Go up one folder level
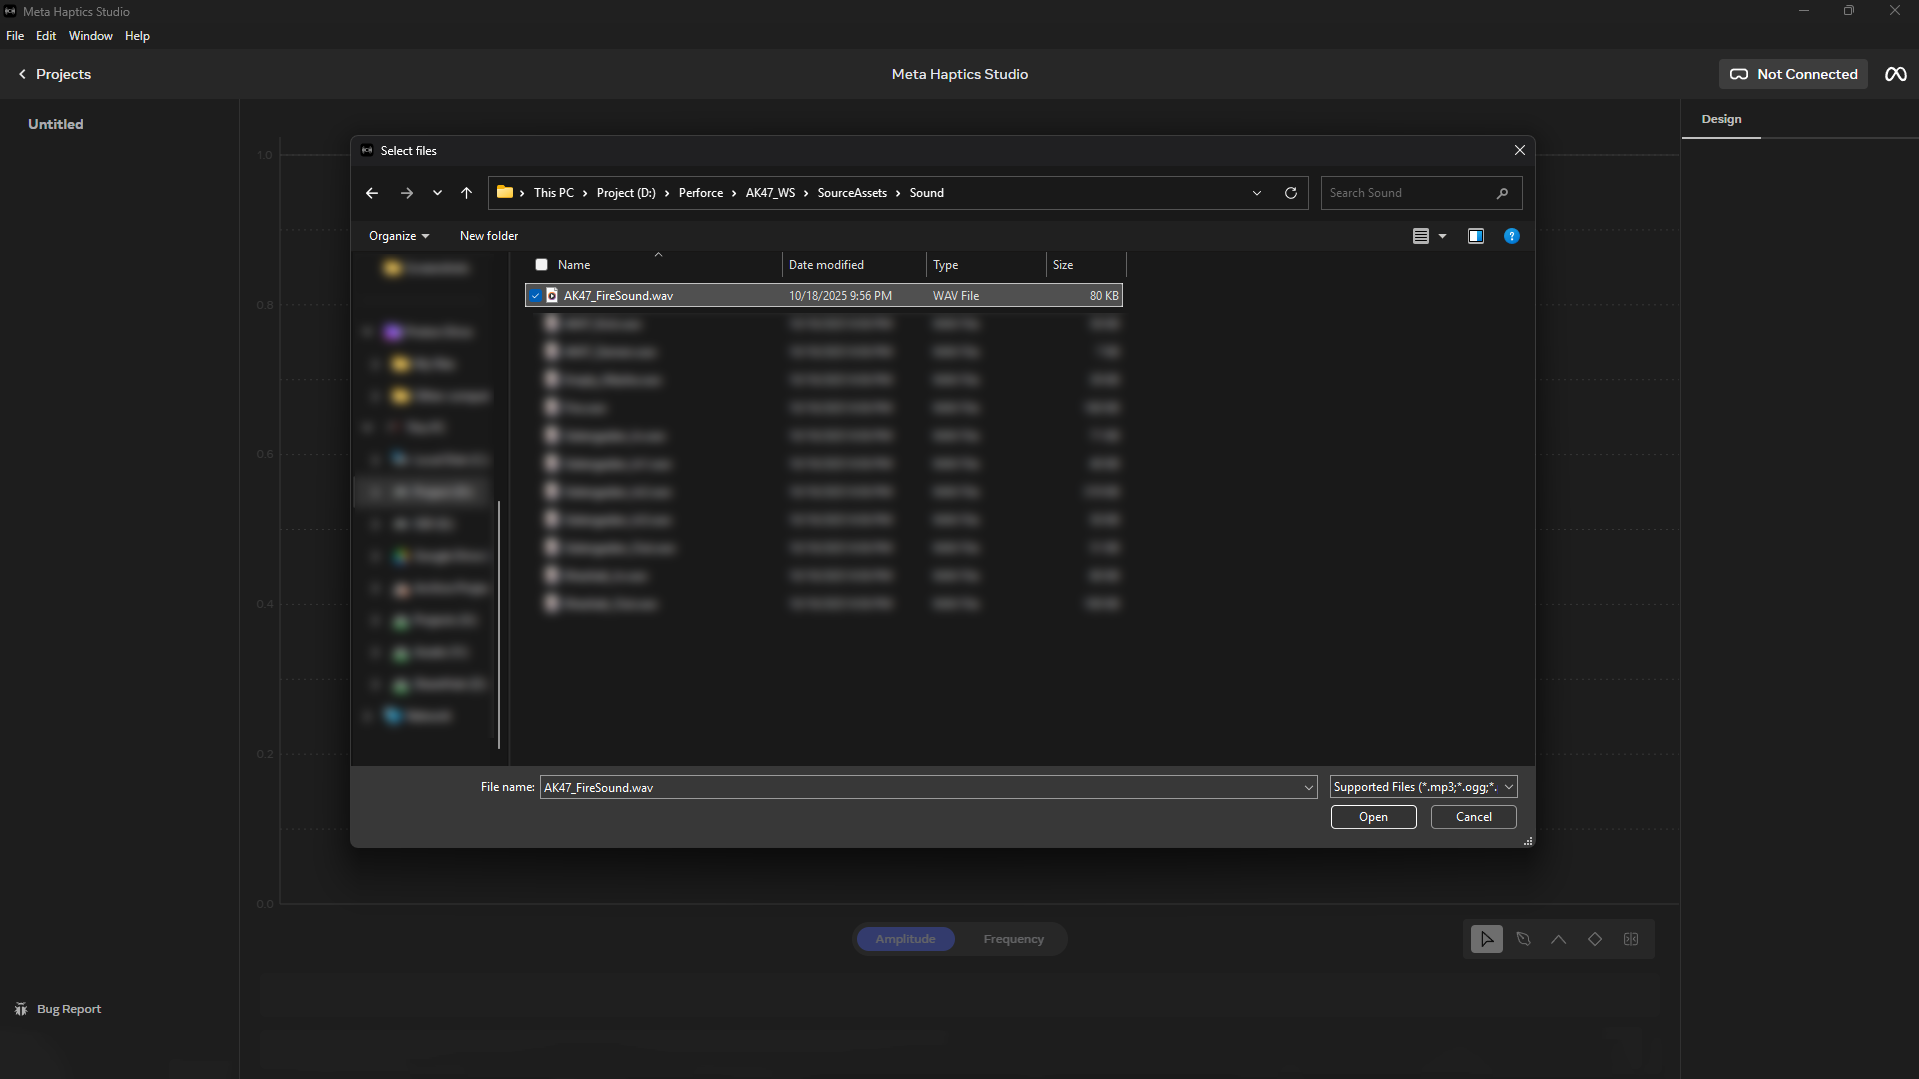Viewport: 1919px width, 1079px height. pyautogui.click(x=466, y=193)
